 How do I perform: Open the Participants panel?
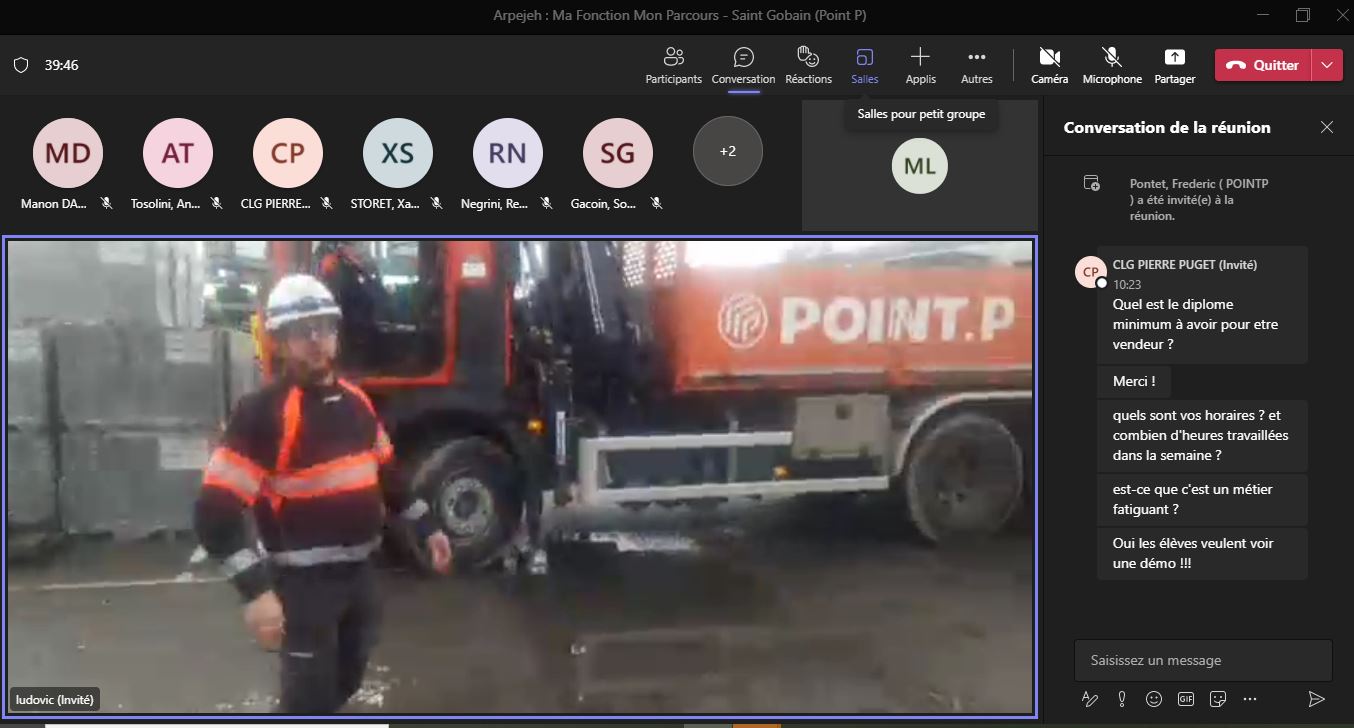point(673,65)
